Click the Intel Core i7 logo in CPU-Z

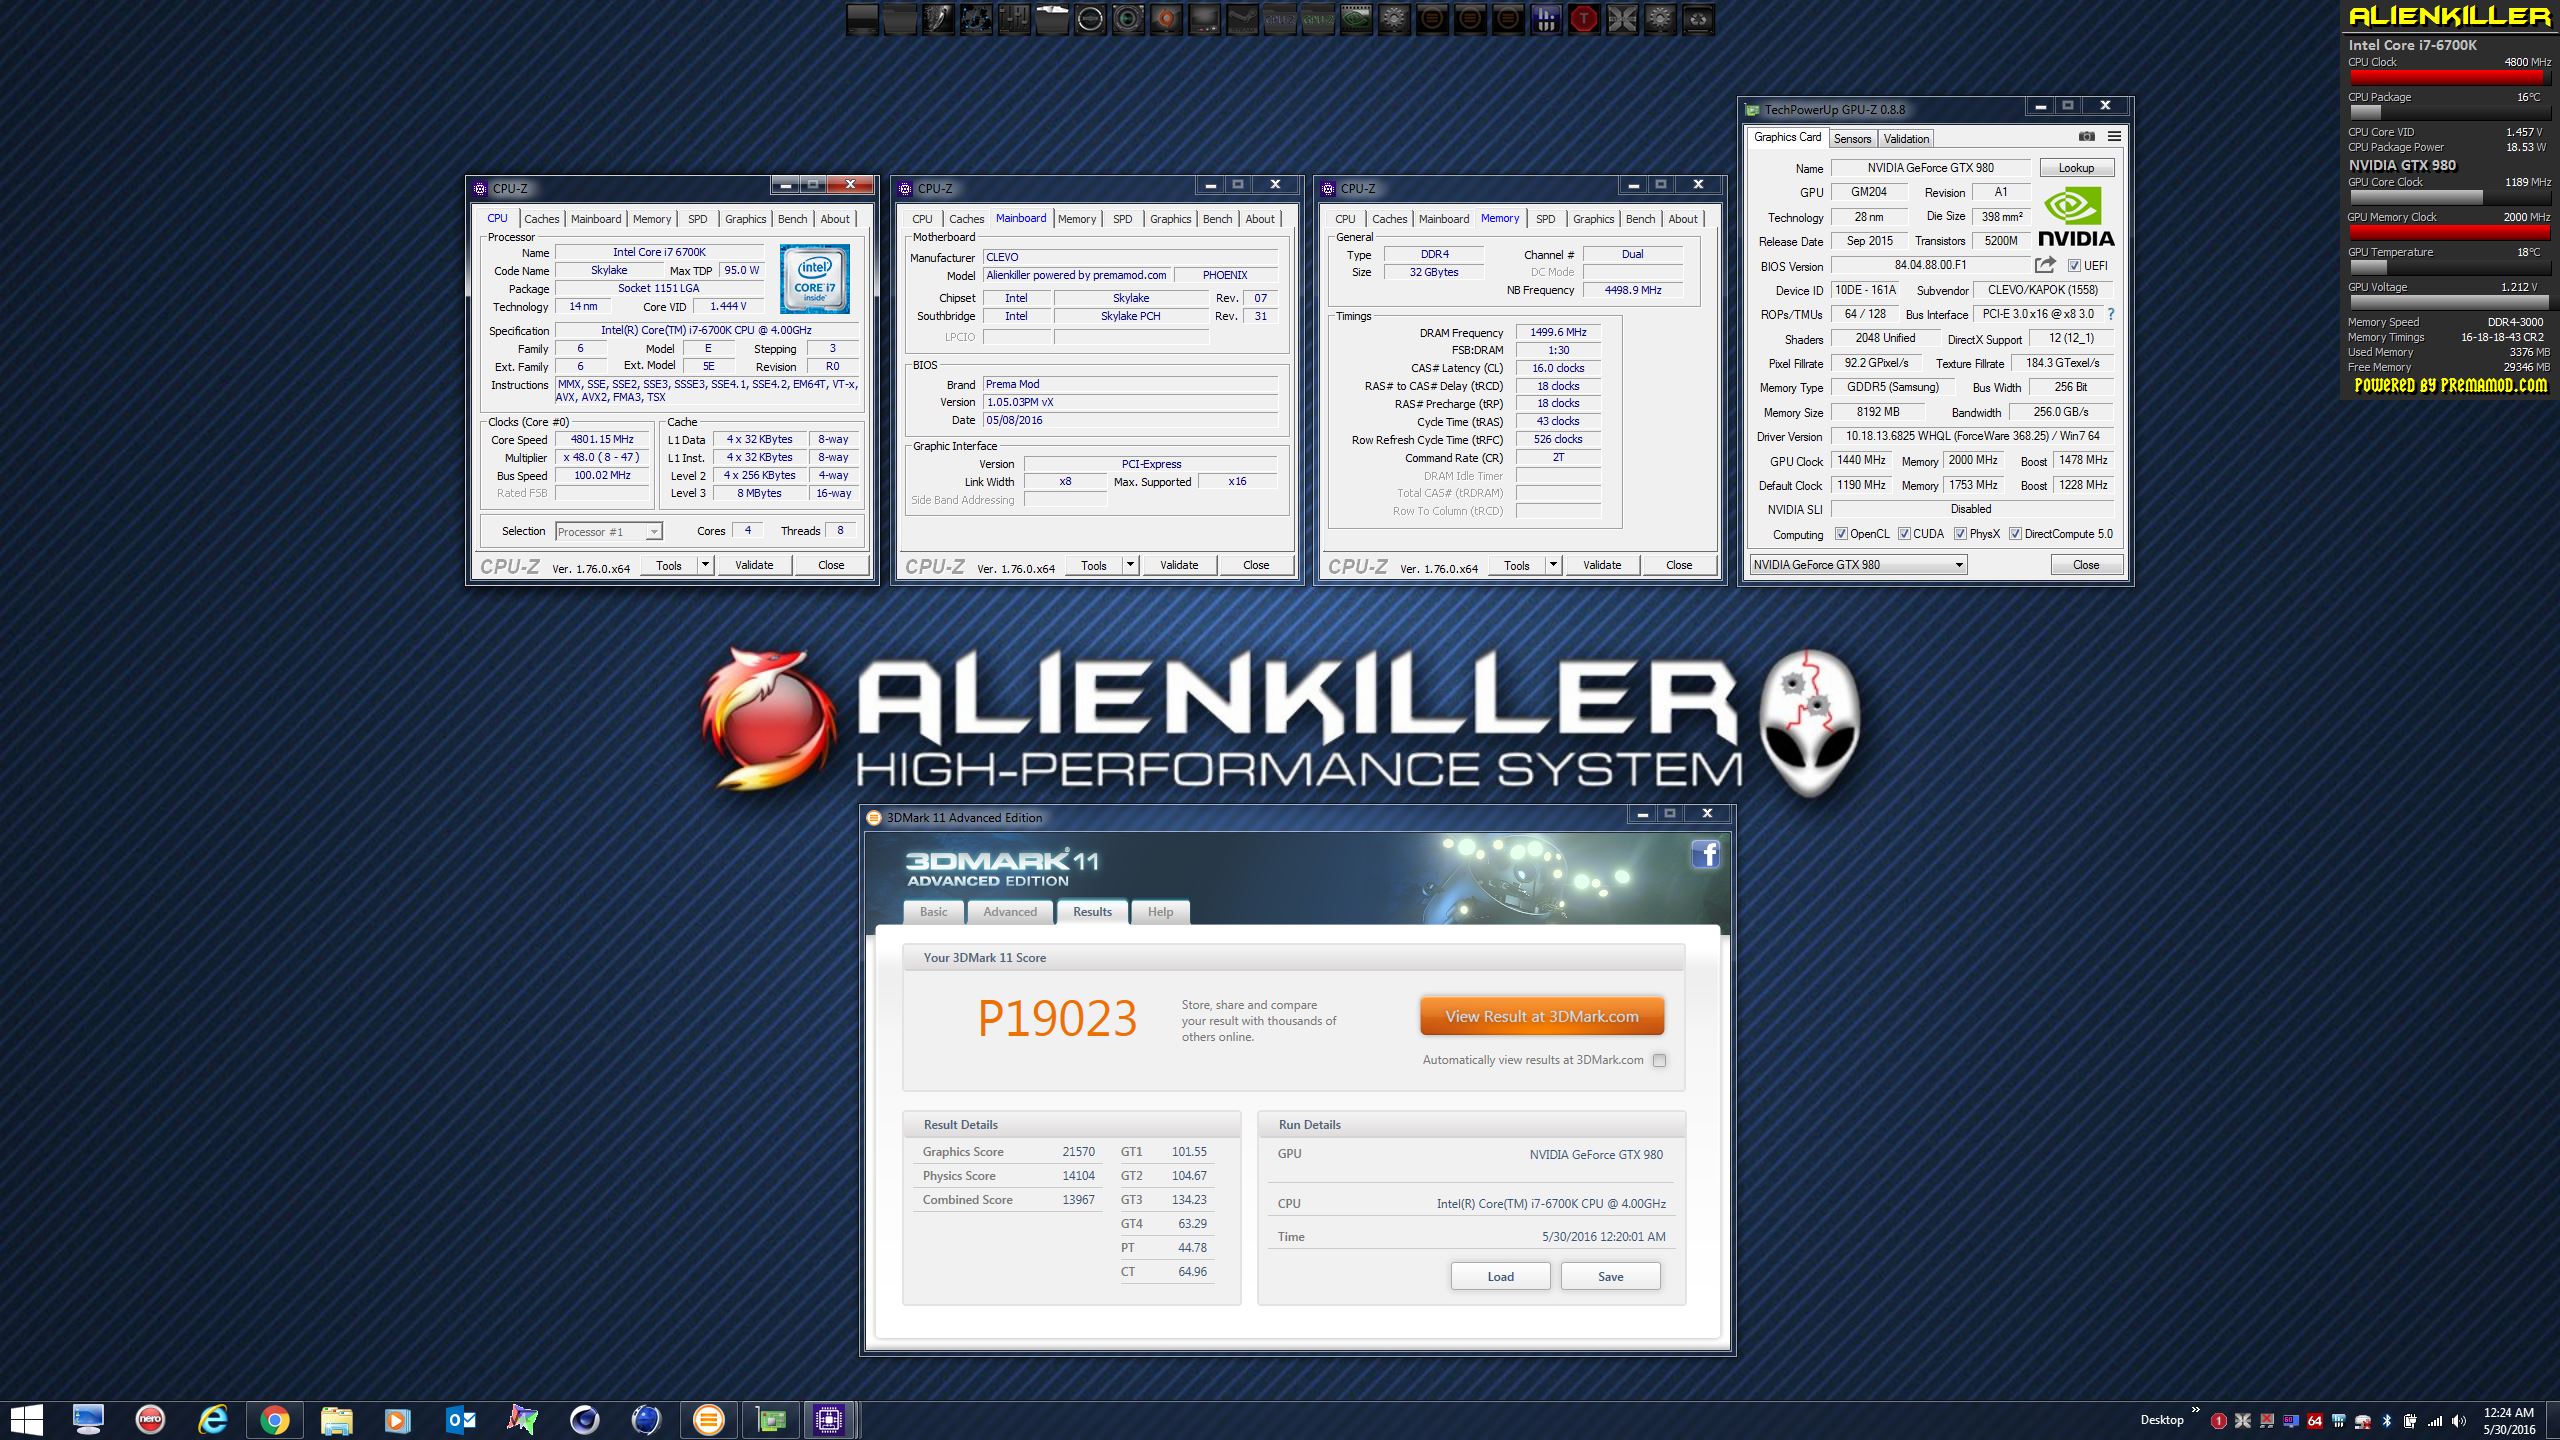coord(815,279)
